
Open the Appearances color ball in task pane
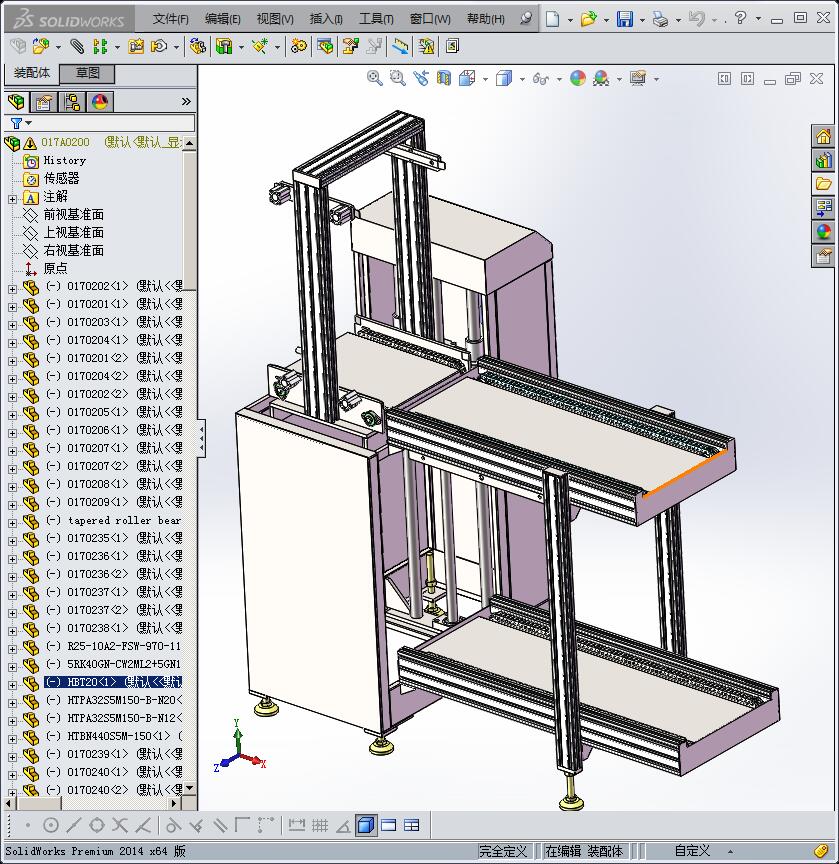pyautogui.click(x=823, y=232)
